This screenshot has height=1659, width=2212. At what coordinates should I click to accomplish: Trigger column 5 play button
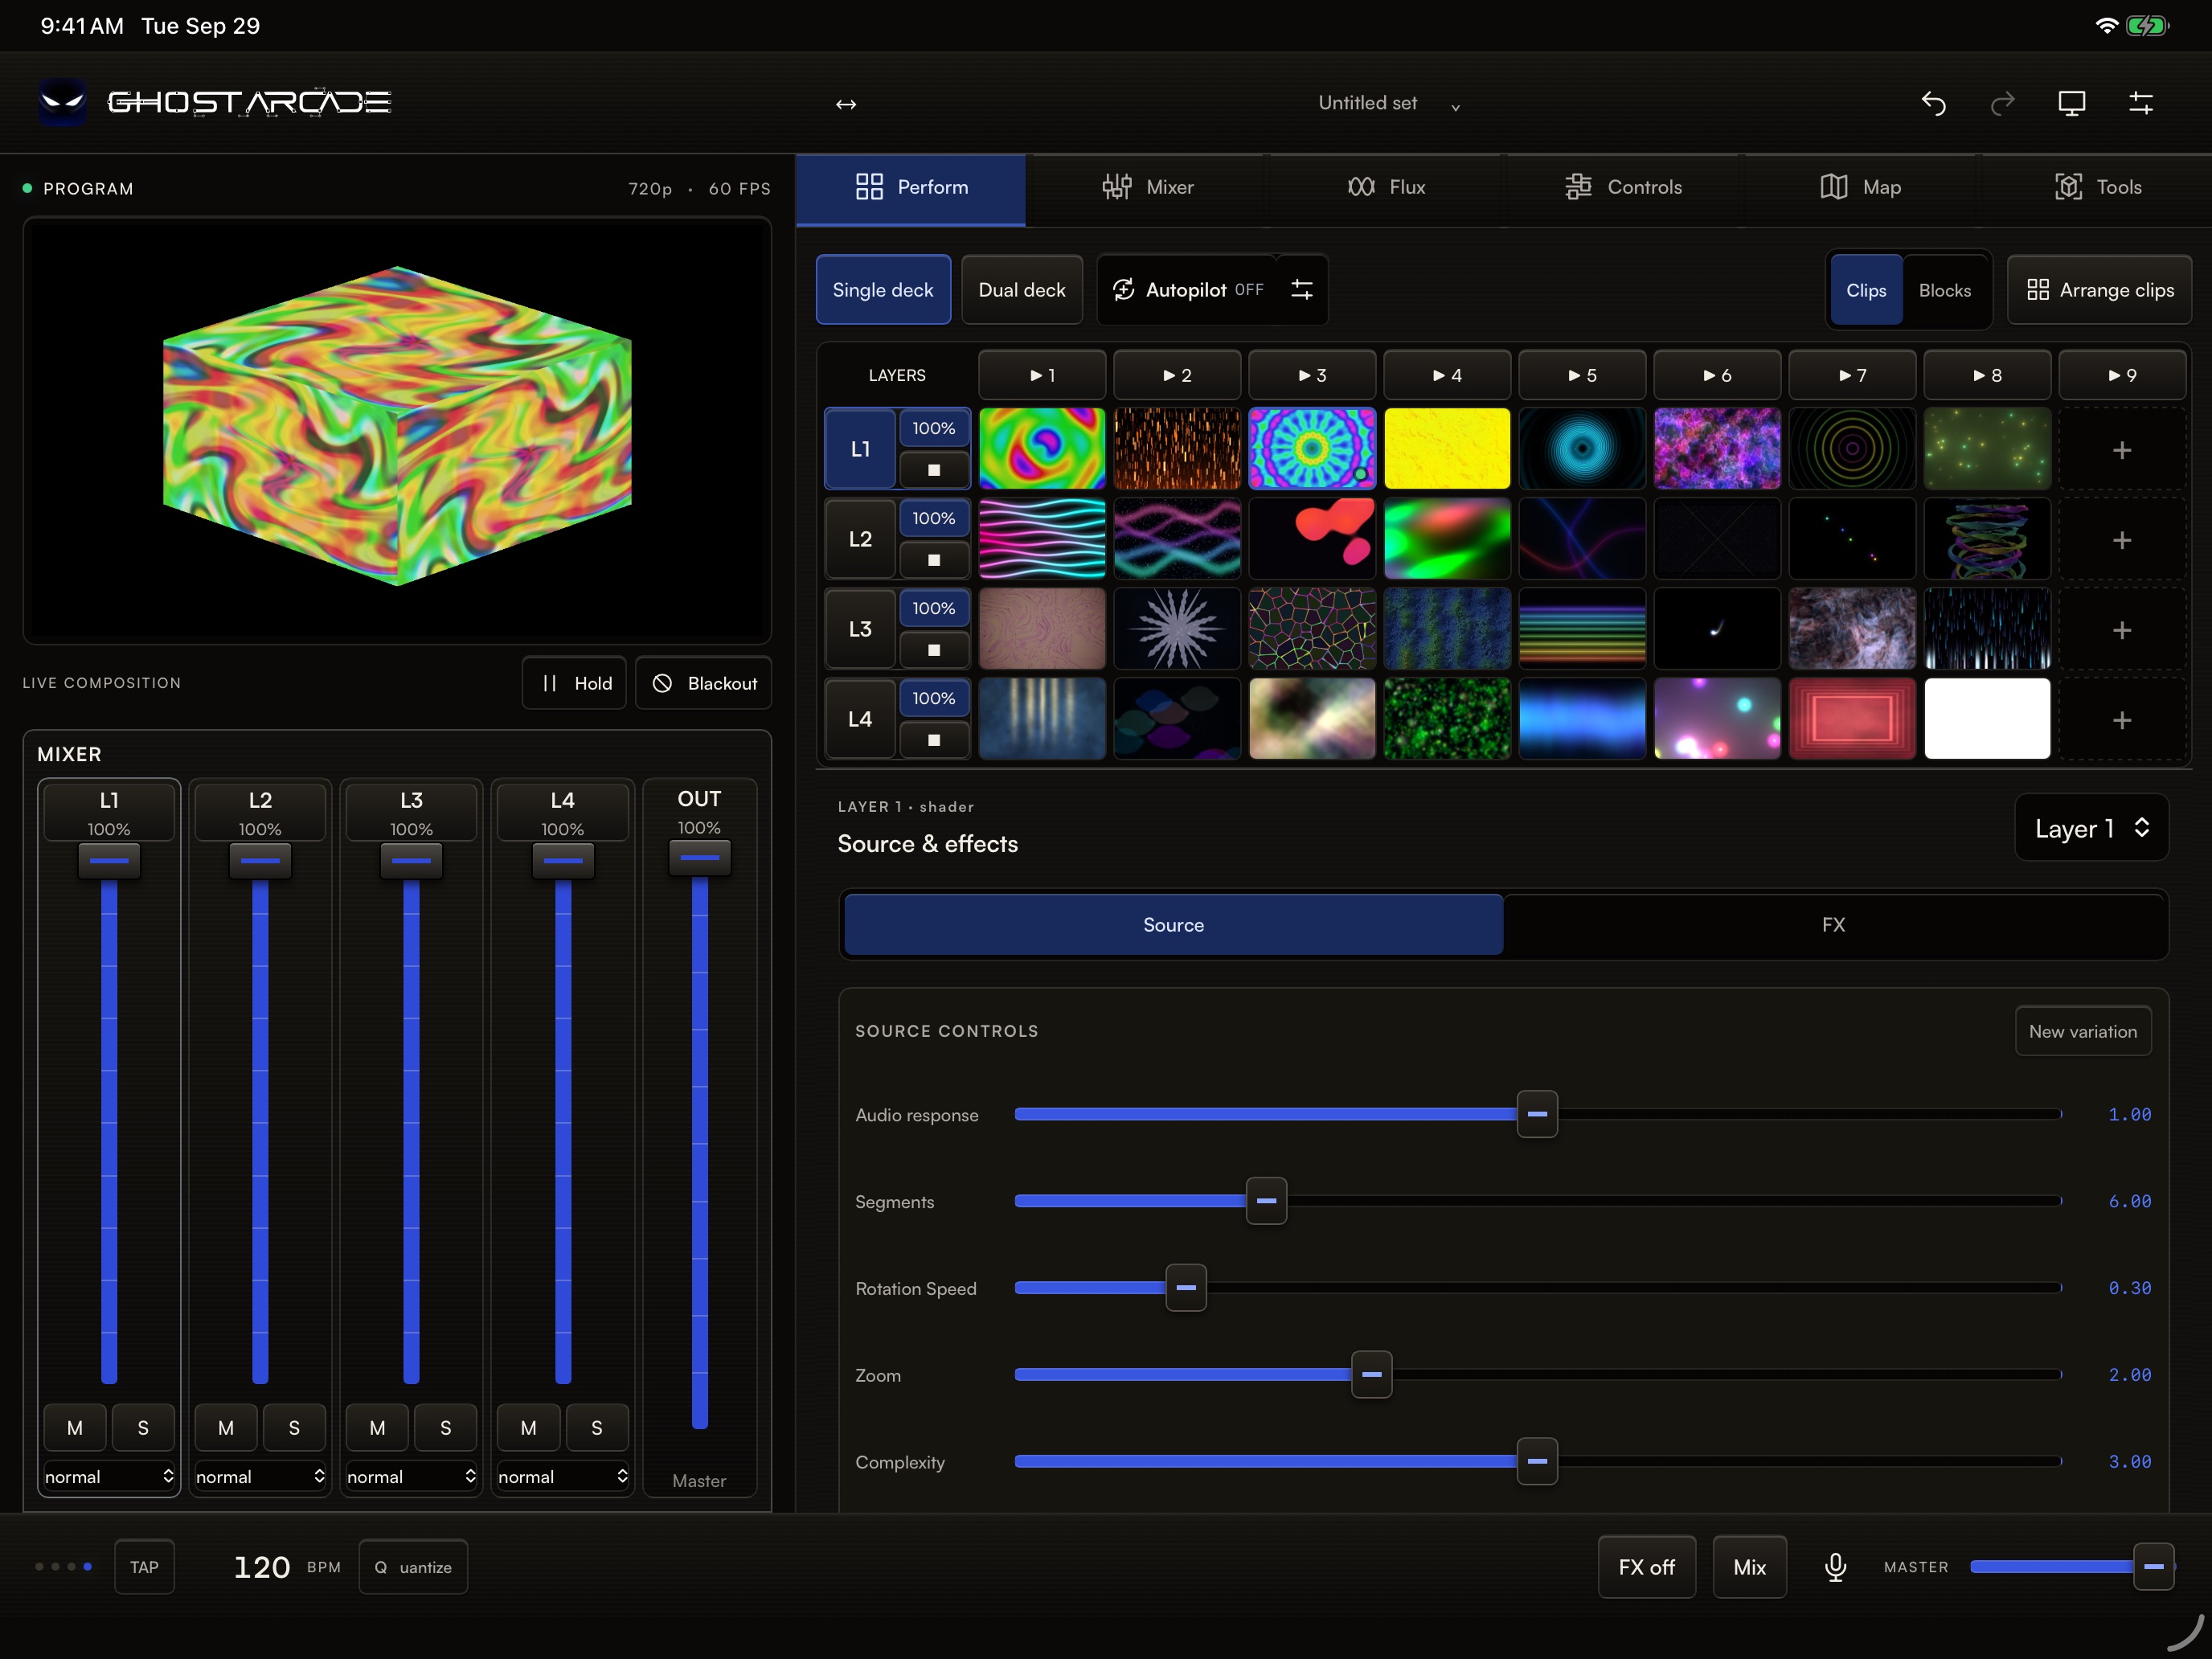click(1582, 375)
